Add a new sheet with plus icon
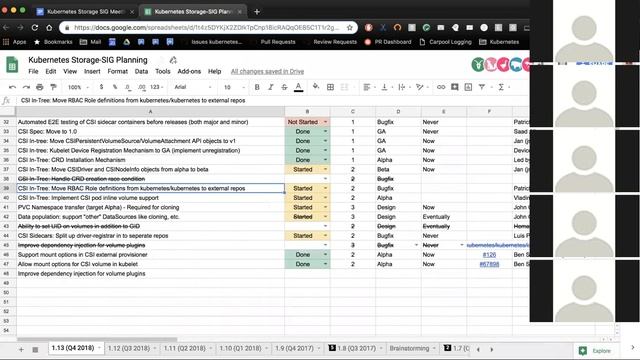This screenshot has width=640, height=360. tap(21, 349)
